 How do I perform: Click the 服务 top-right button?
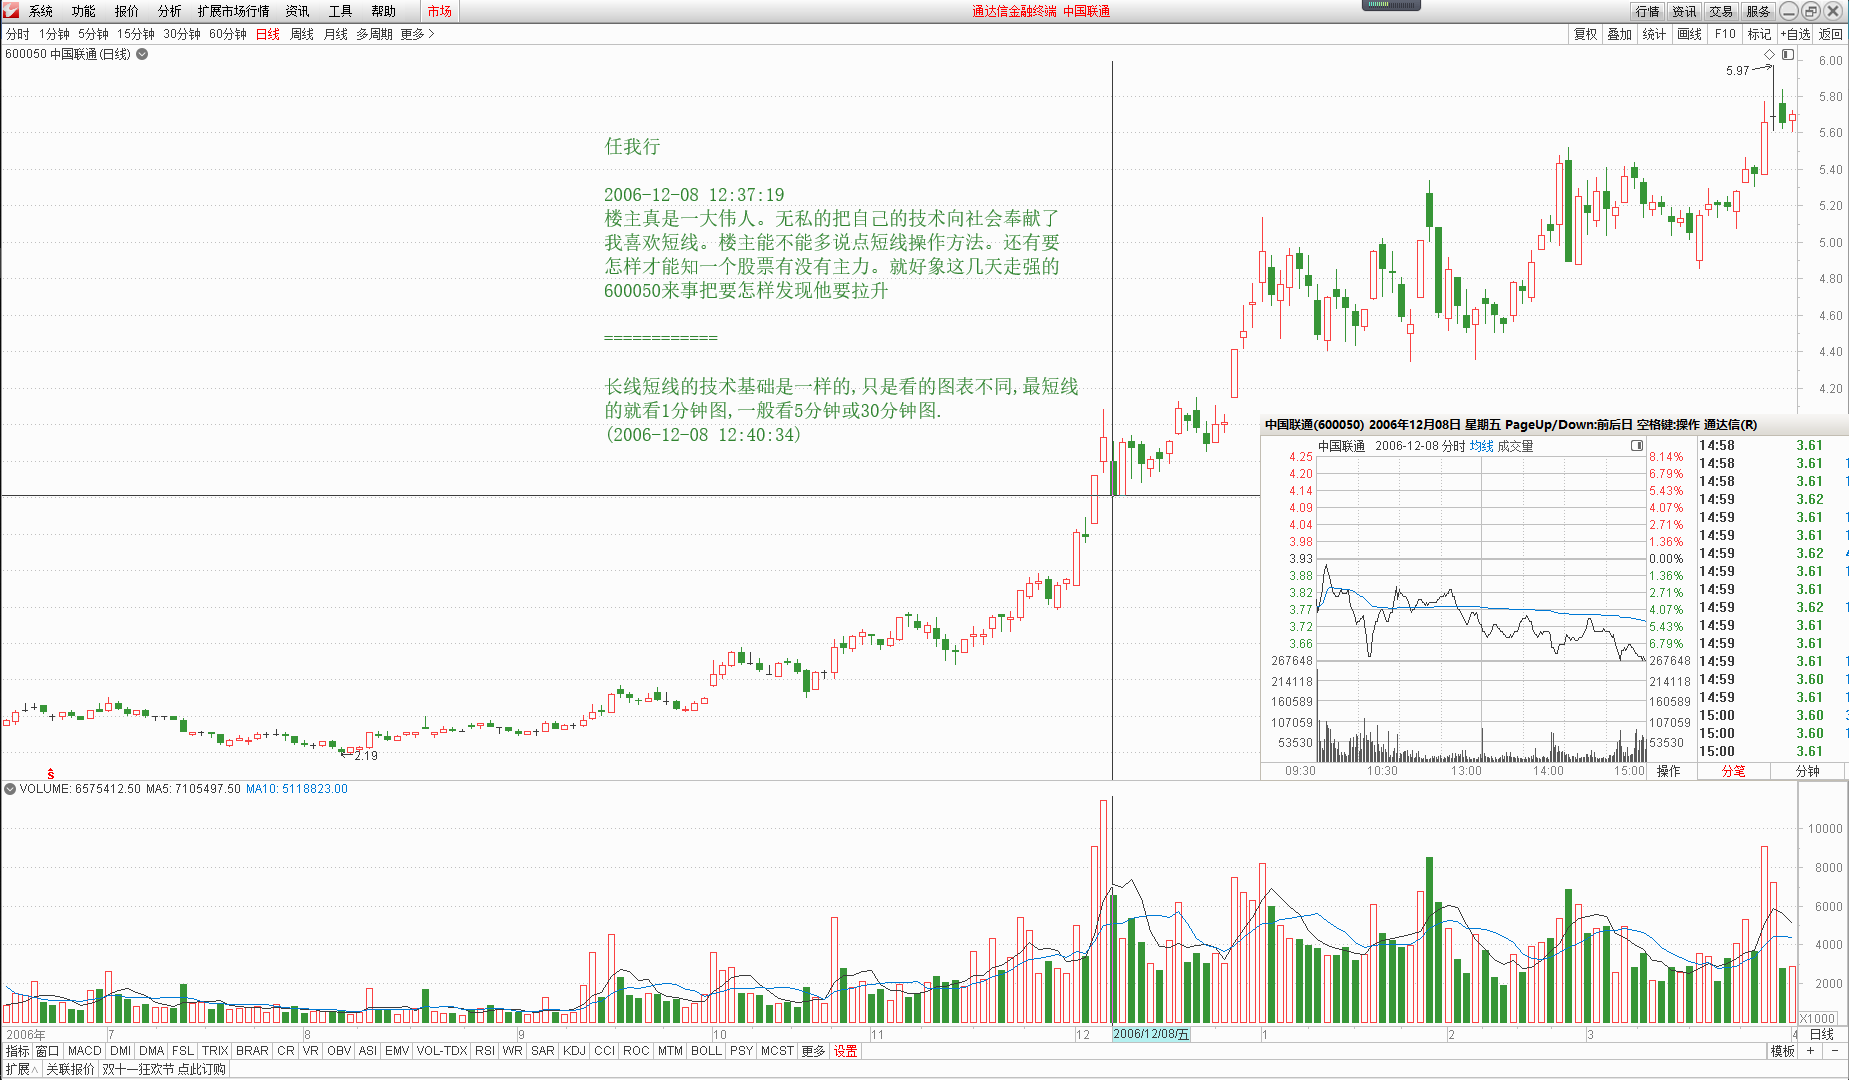coord(1758,11)
